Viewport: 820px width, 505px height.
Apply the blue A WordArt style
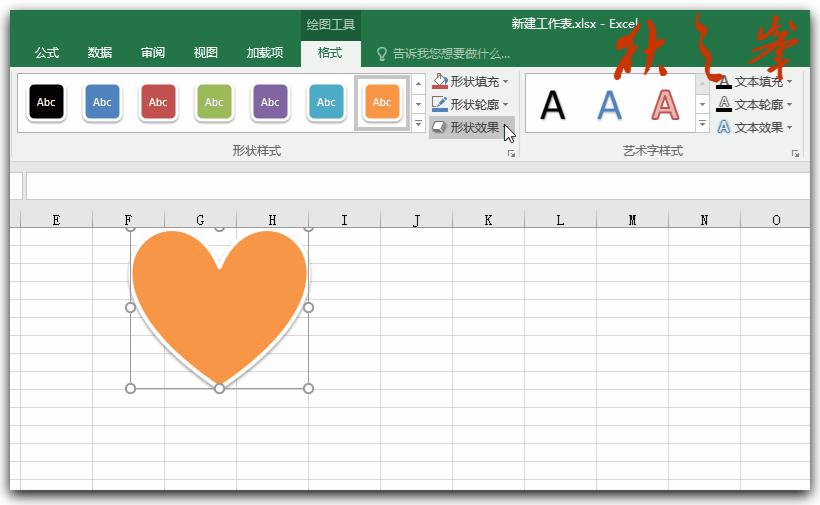609,105
